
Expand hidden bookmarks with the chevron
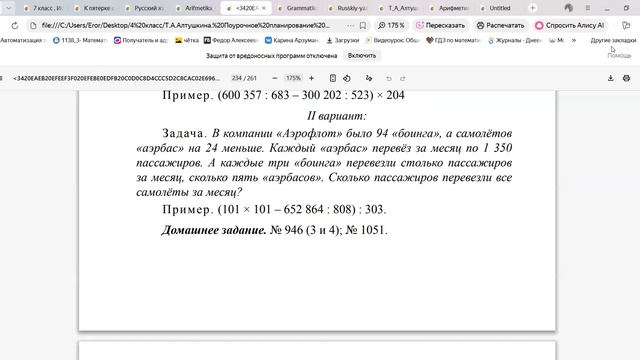(573, 40)
